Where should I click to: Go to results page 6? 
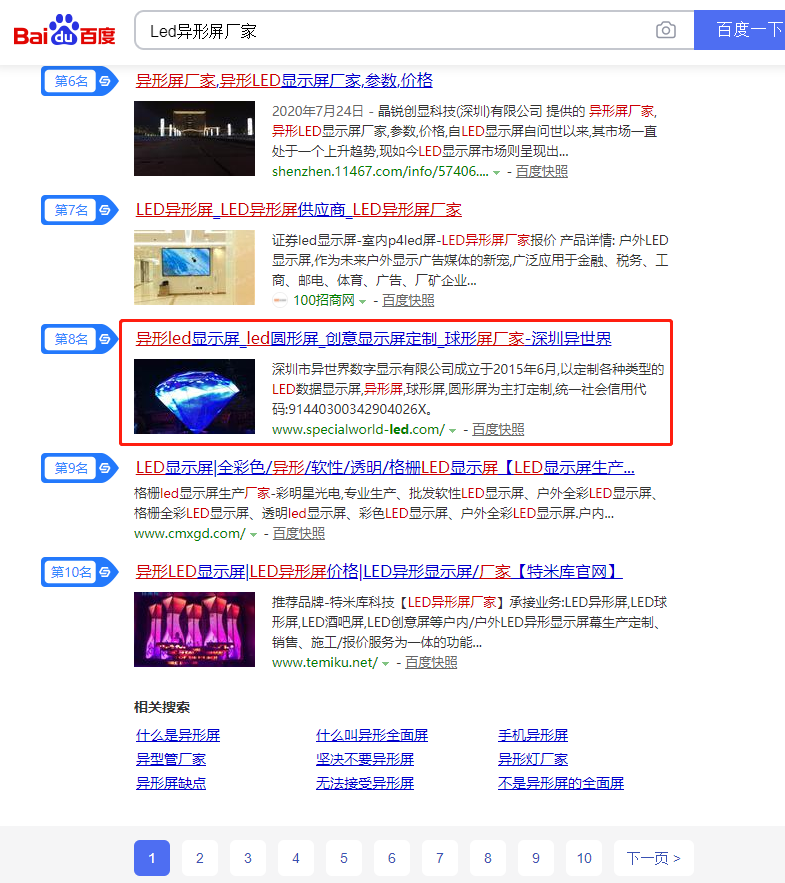click(392, 858)
